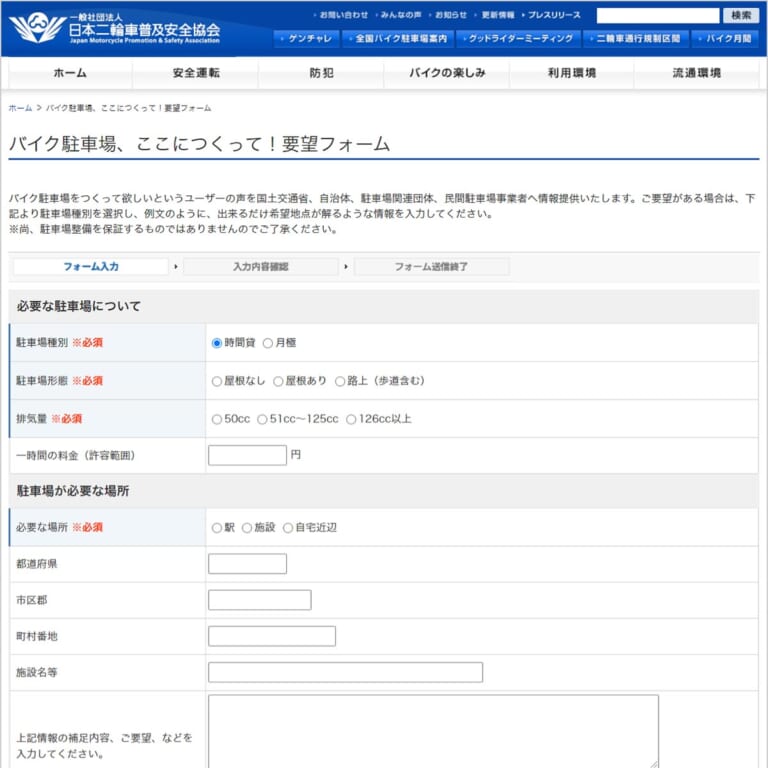Viewport: 768px width, 768px height.
Task: Open バイク月間 banner button
Action: coord(725,38)
